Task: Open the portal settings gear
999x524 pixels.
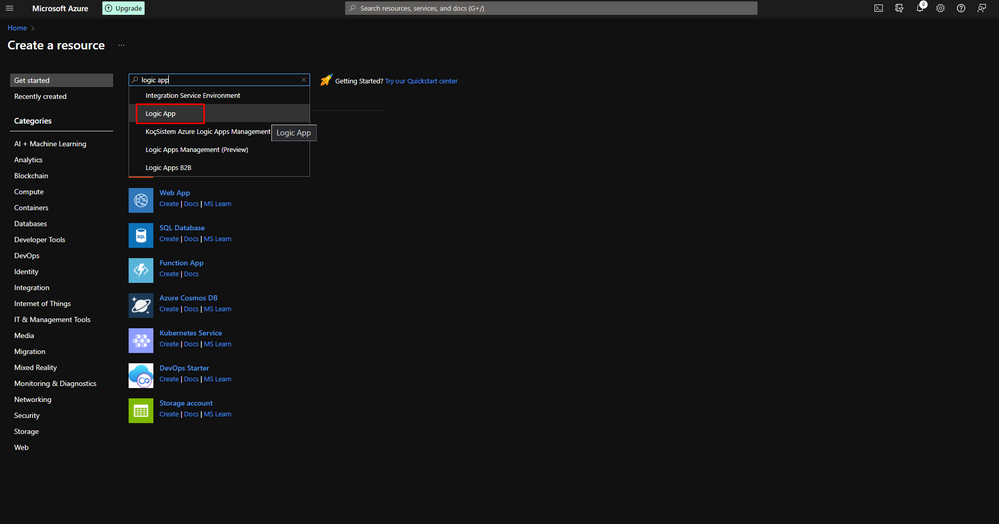Action: click(940, 8)
